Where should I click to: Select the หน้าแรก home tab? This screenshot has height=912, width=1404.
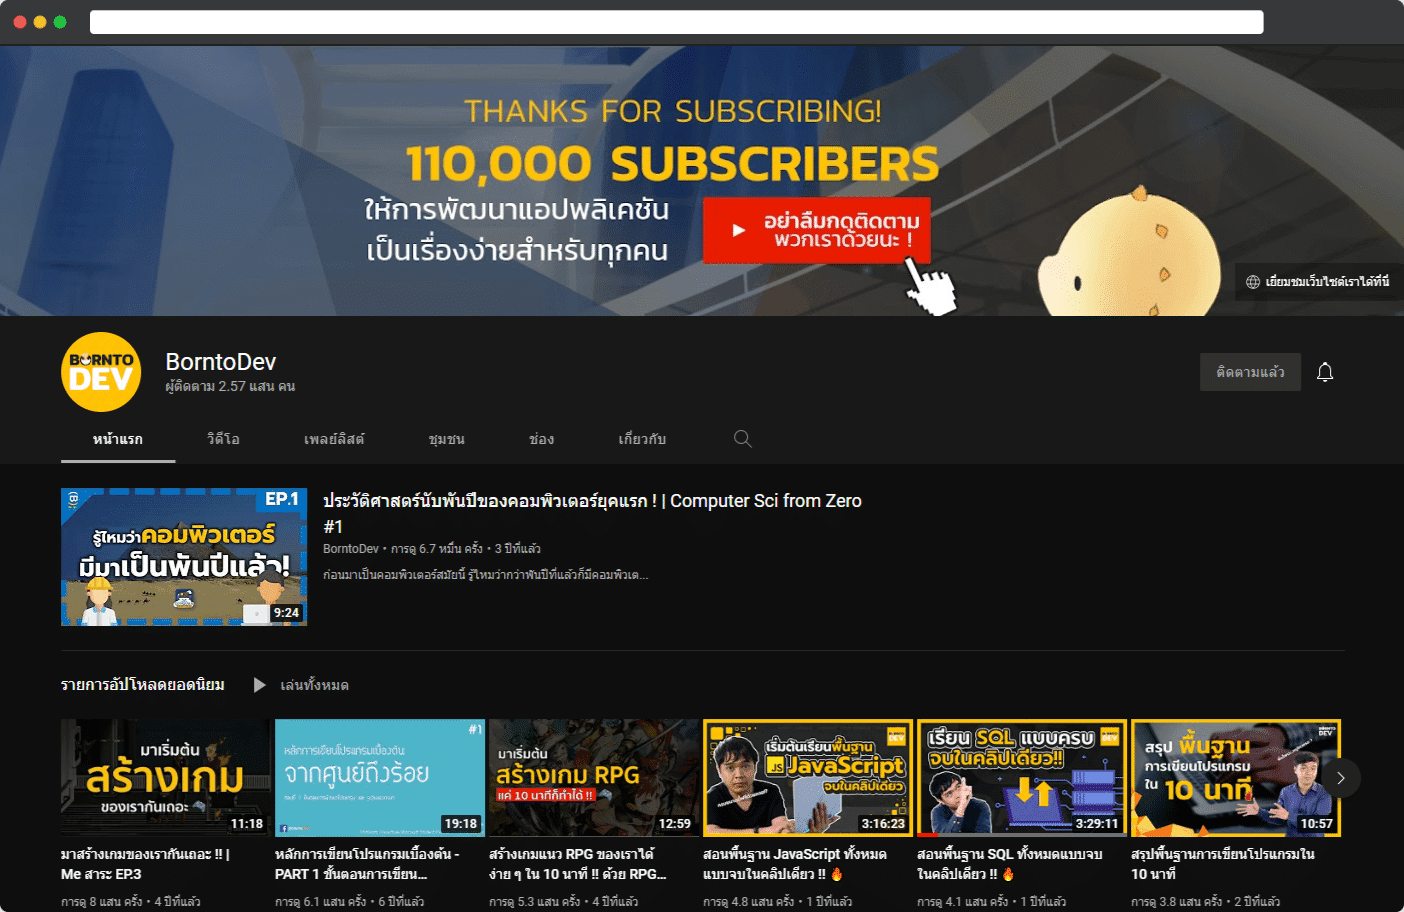point(118,439)
